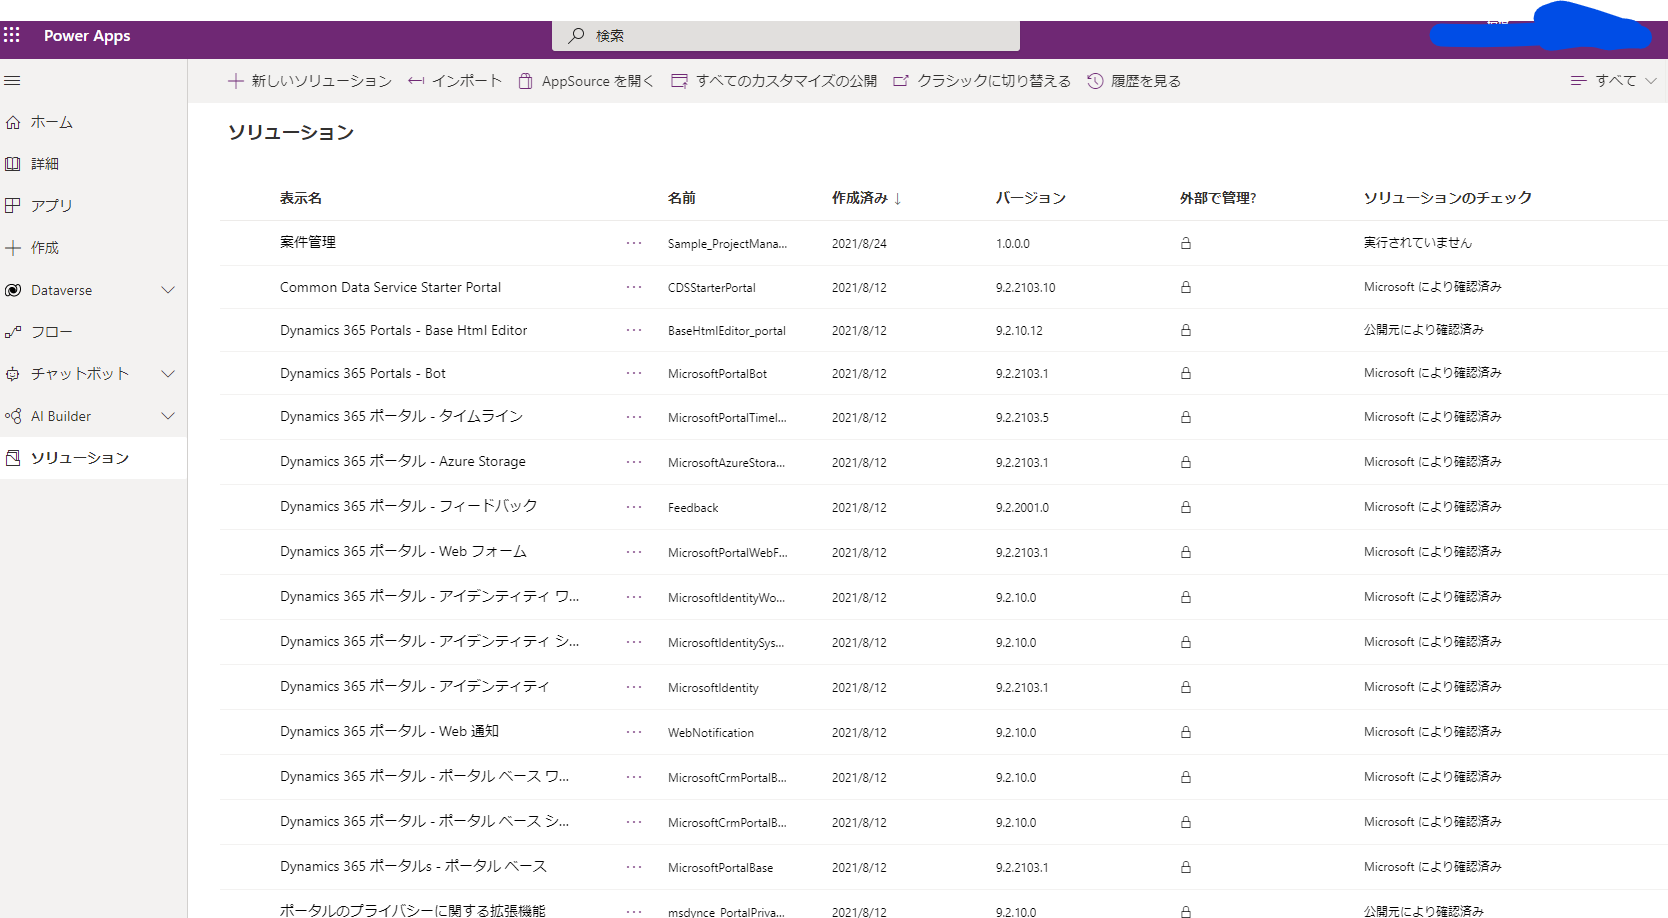Open more options for Web フォーム row

pos(634,552)
